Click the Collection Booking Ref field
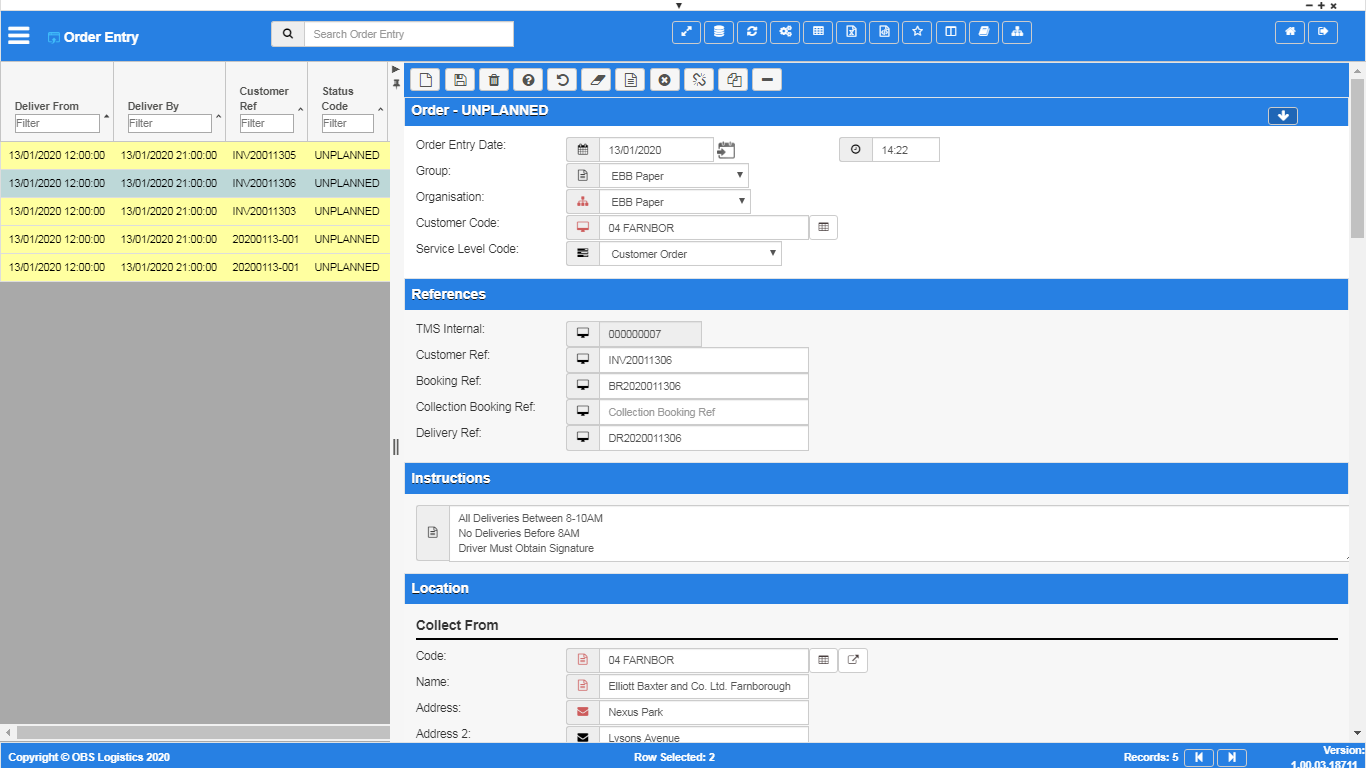This screenshot has height=769, width=1366. click(x=703, y=412)
